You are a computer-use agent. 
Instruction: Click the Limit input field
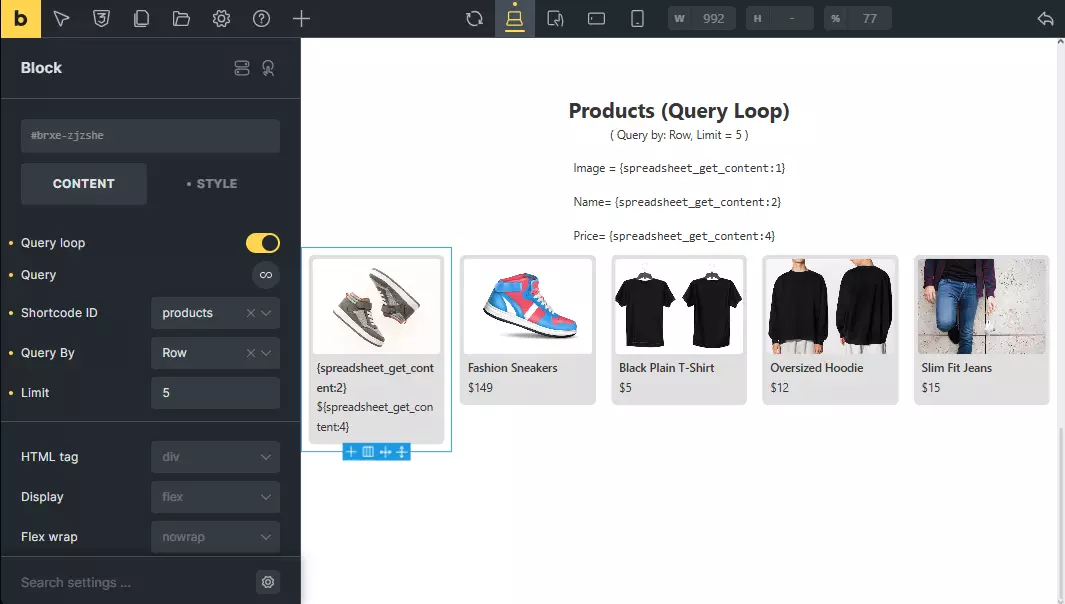pyautogui.click(x=215, y=393)
